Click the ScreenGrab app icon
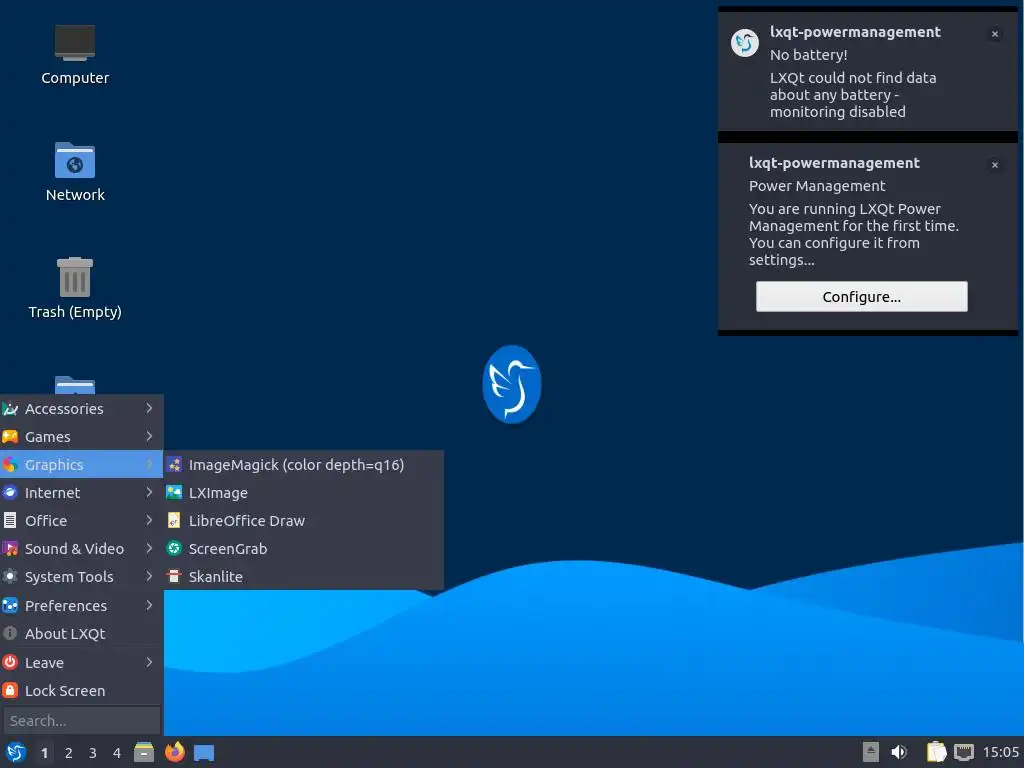This screenshot has height=768, width=1024. [174, 549]
